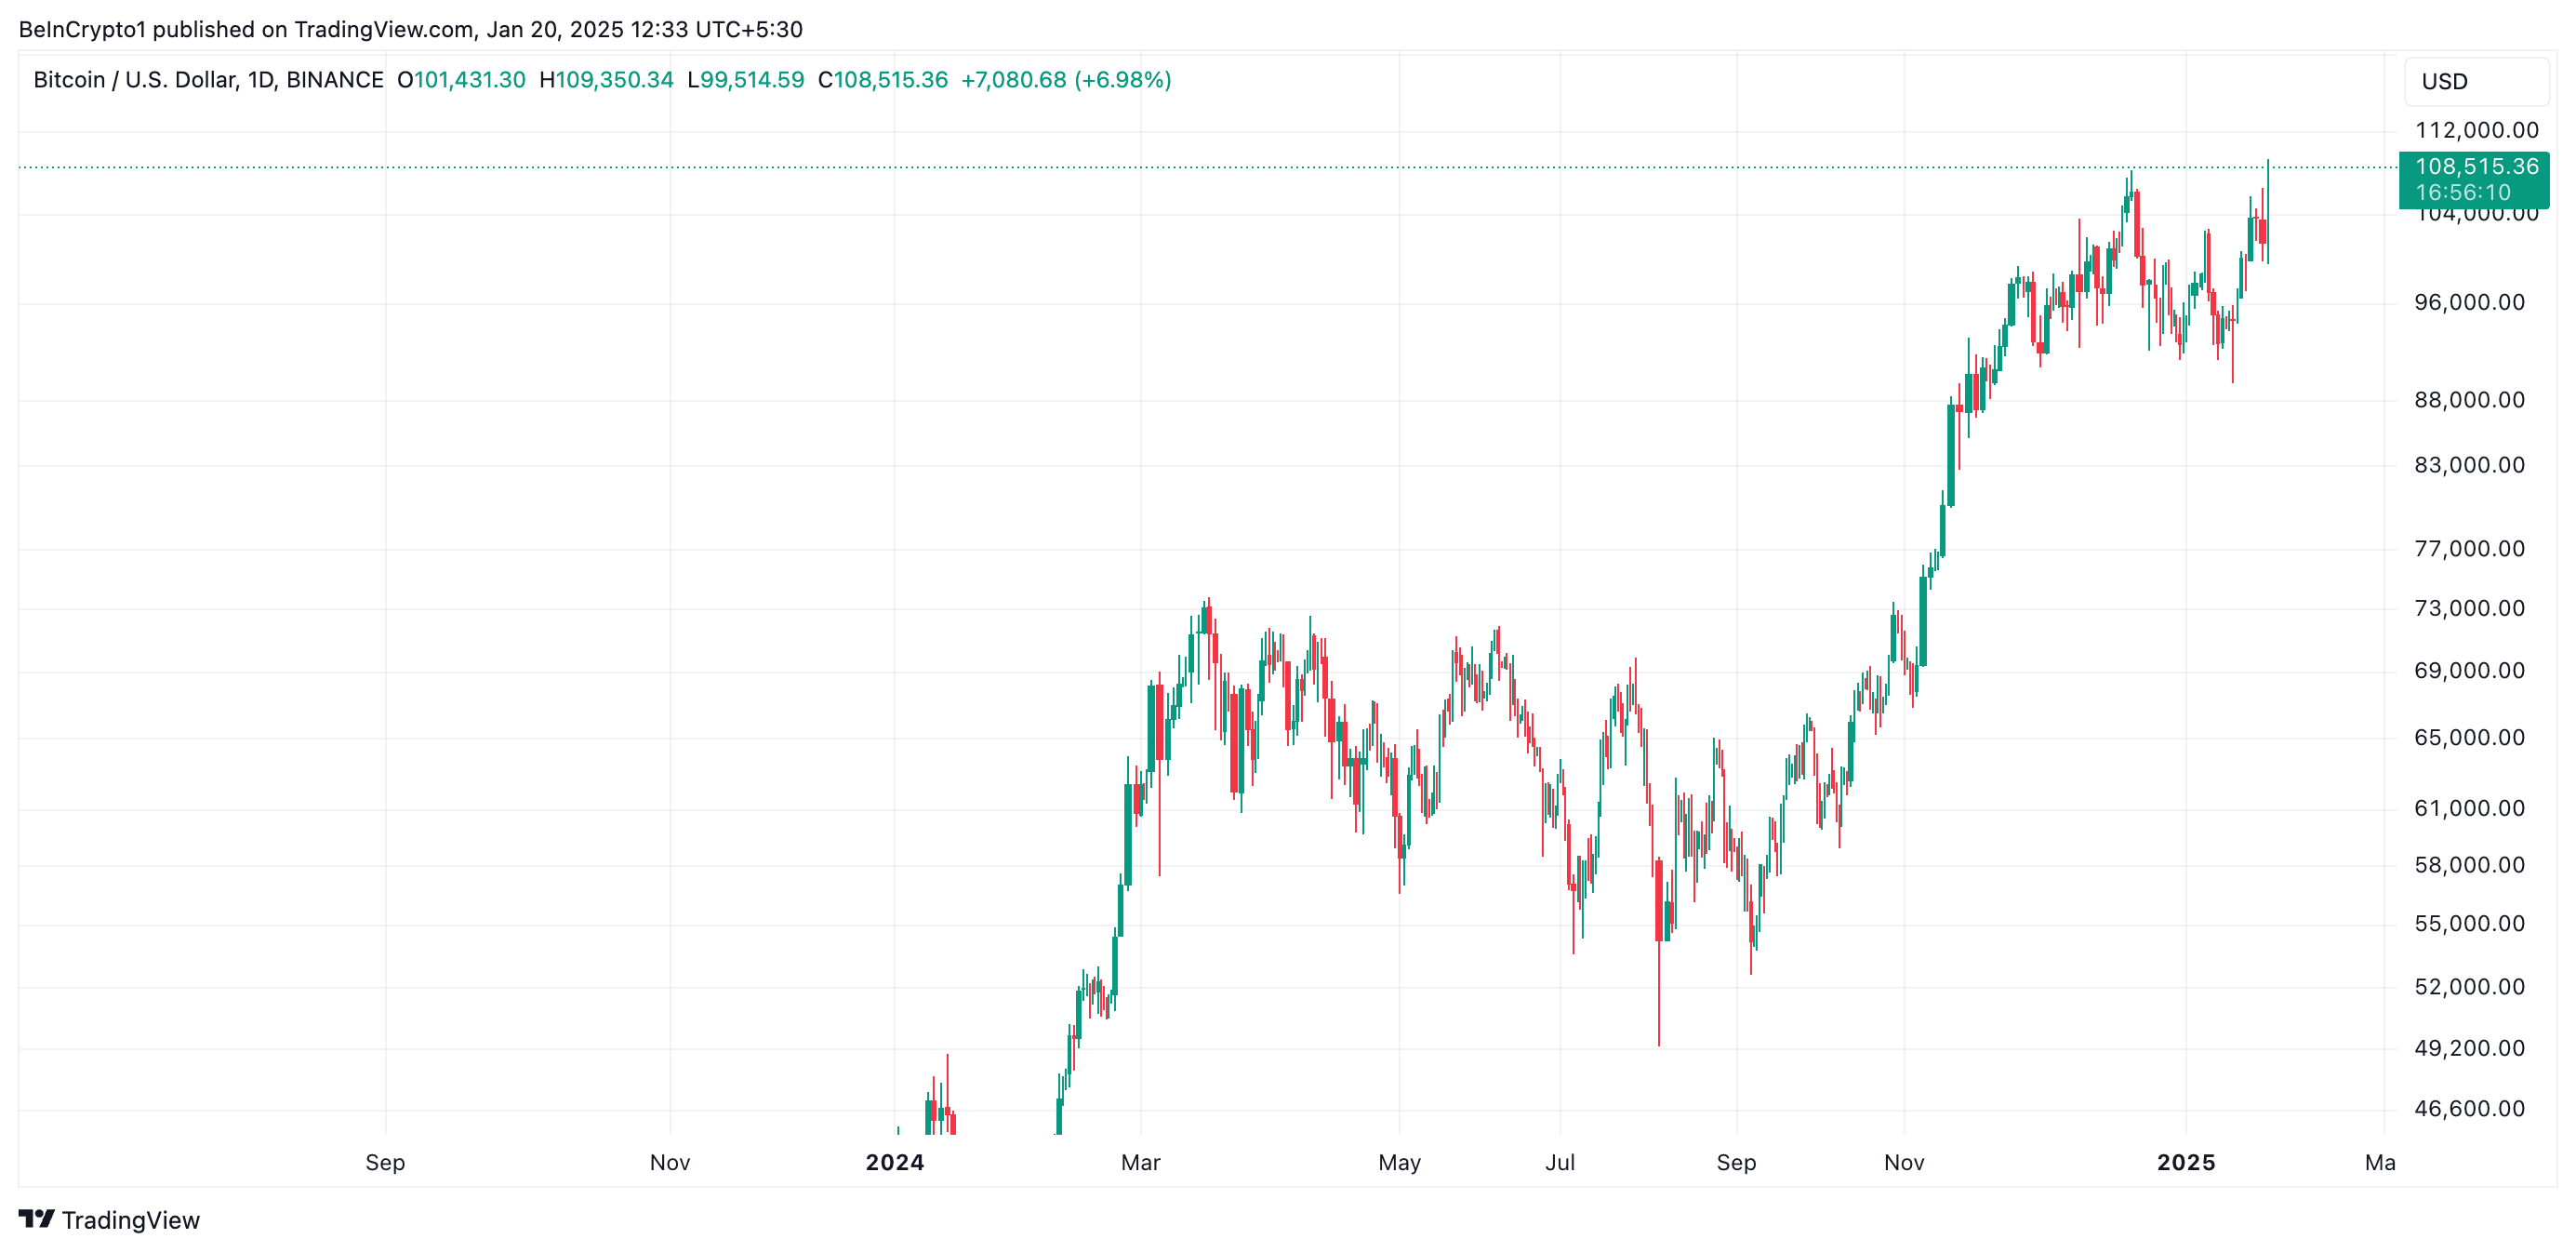
Task: Click the 96,000.00 price axis label
Action: 2469,302
